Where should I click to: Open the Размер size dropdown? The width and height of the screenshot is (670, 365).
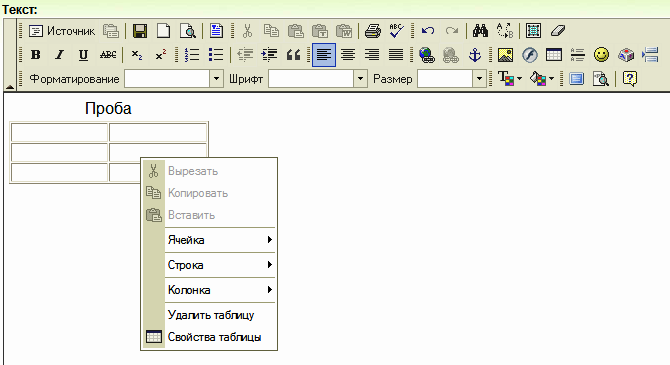pos(452,79)
